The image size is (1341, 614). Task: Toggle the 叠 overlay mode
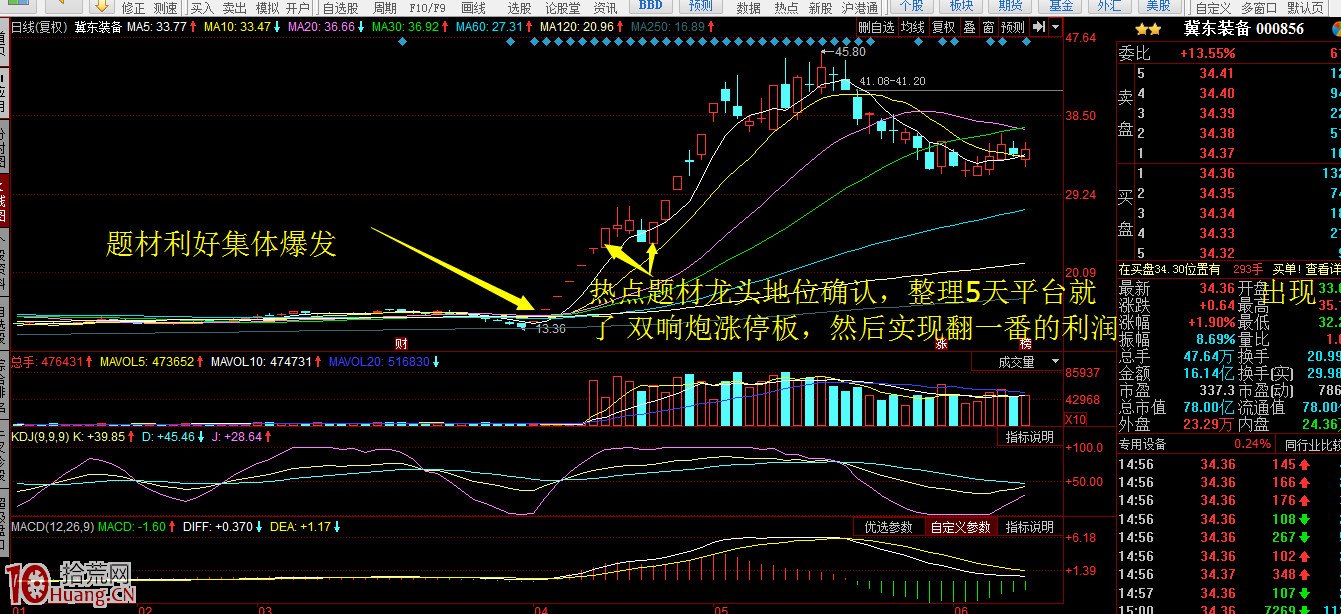[970, 30]
